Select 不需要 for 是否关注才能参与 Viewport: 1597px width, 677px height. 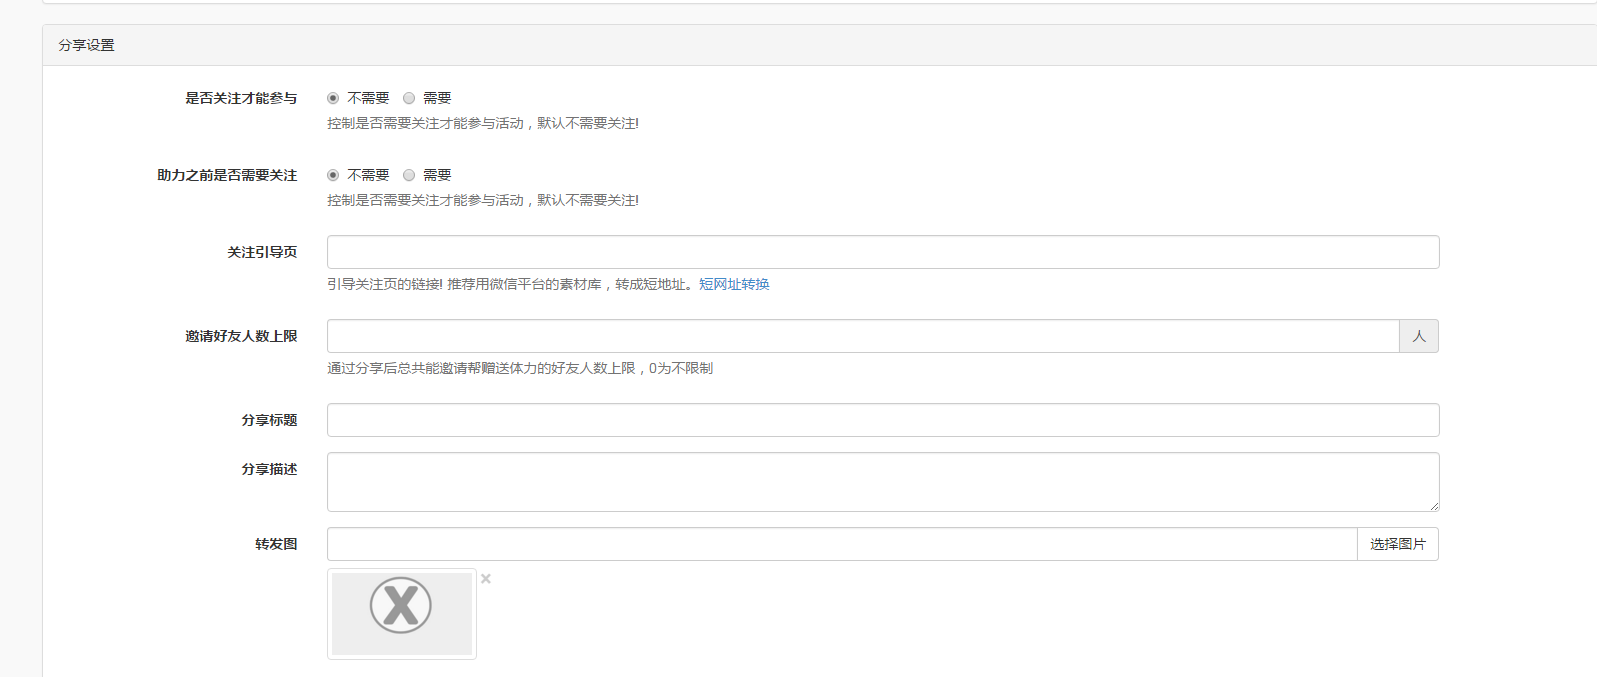(333, 98)
